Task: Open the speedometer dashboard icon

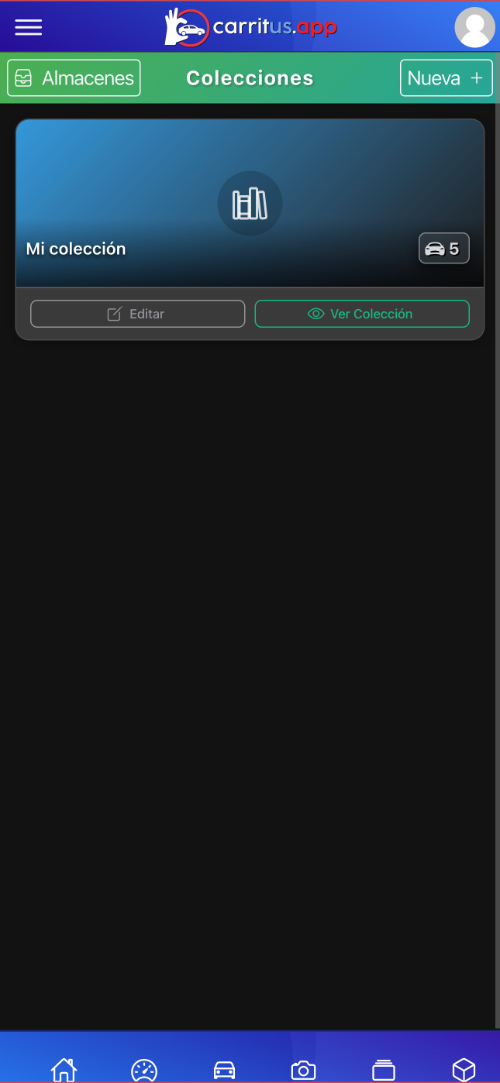Action: point(144,1071)
